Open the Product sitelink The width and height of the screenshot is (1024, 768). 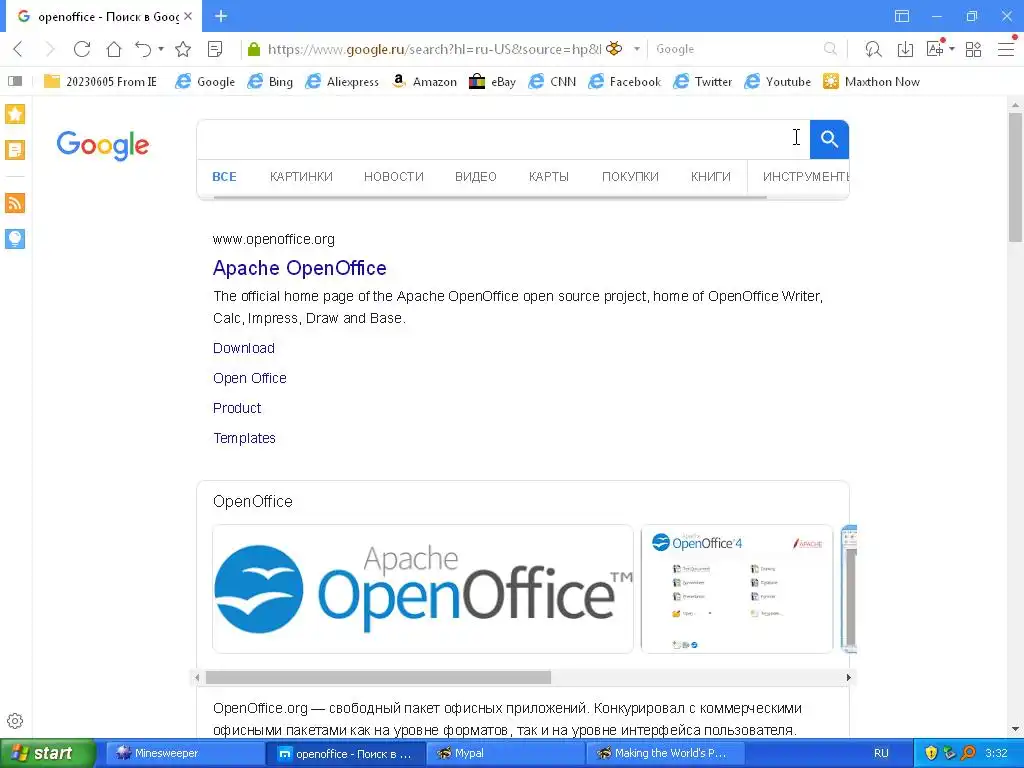point(237,408)
